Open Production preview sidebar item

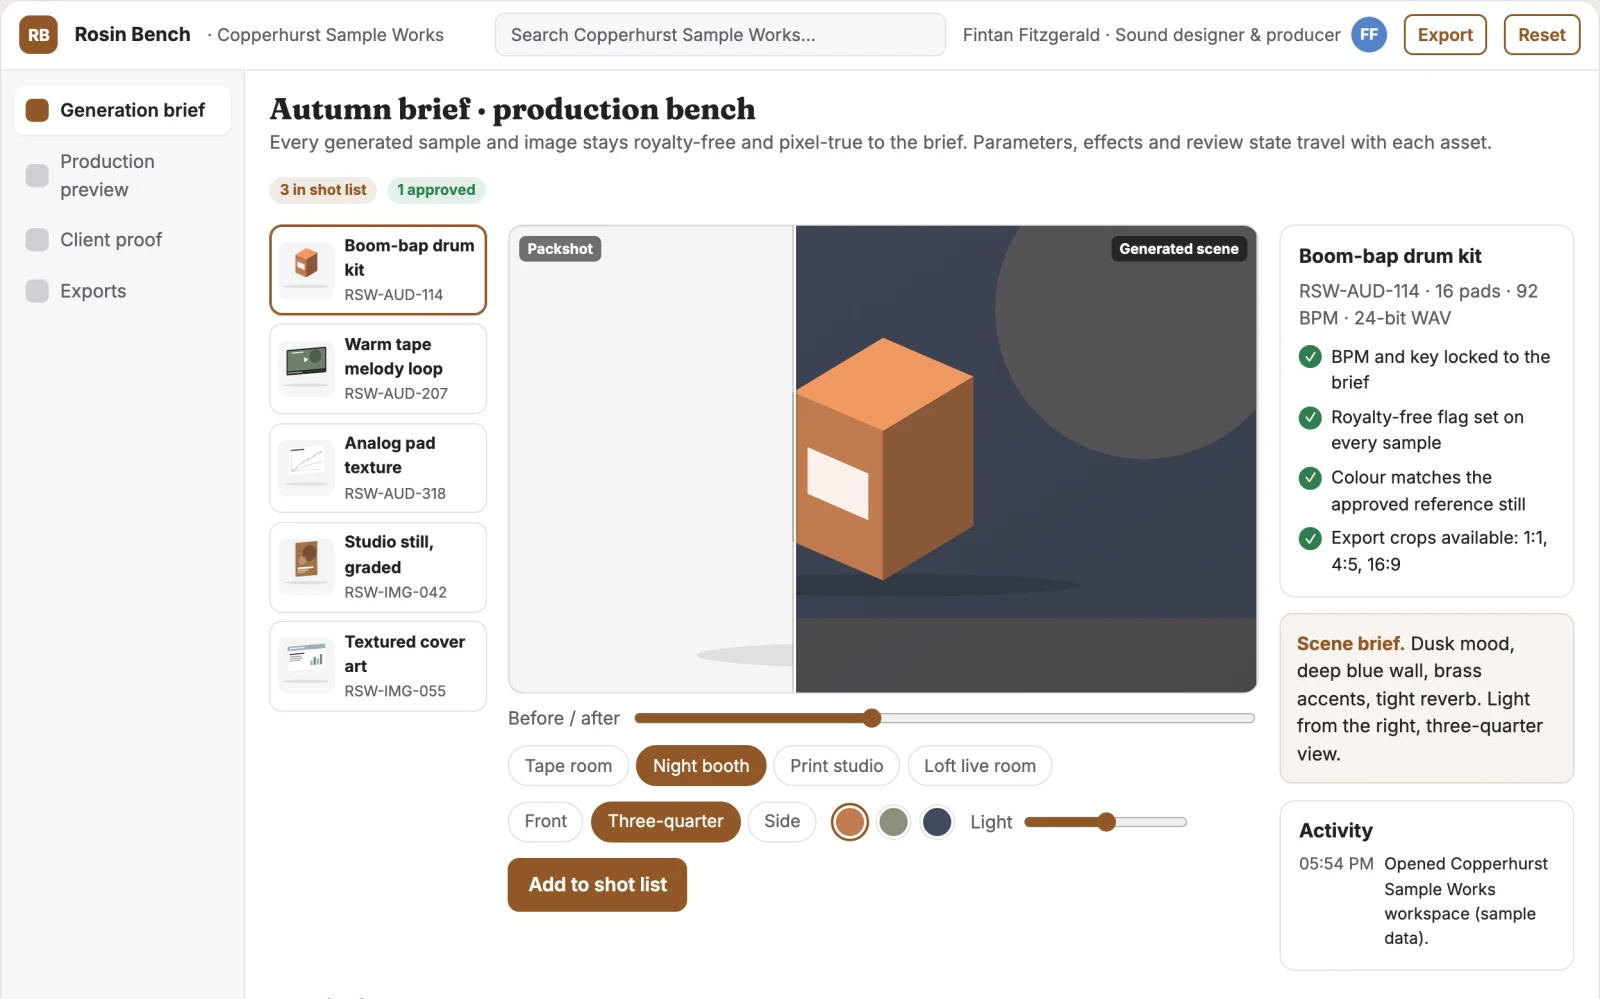pos(122,175)
